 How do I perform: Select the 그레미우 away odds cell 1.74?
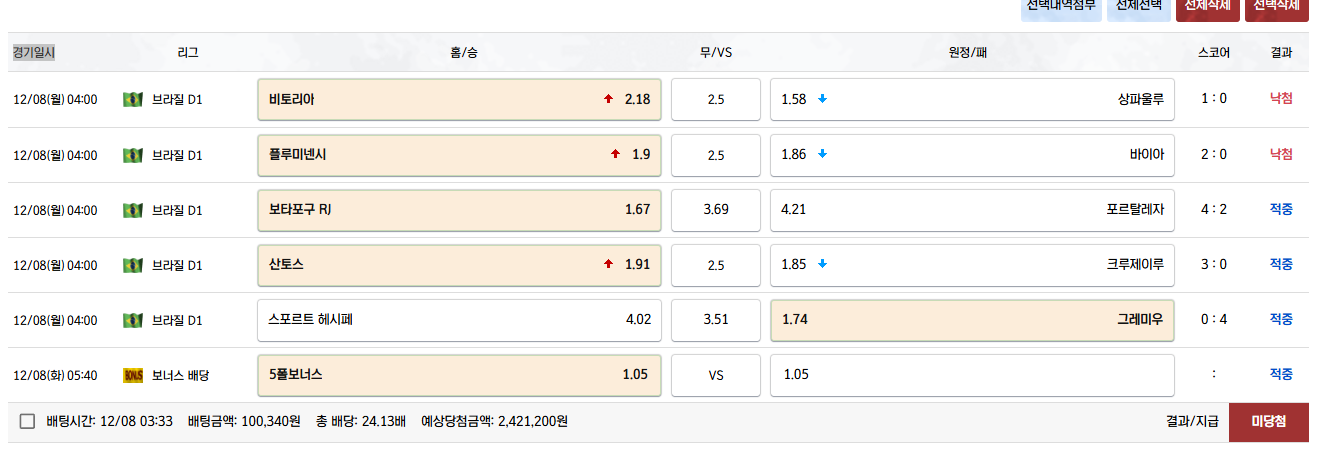click(x=972, y=320)
